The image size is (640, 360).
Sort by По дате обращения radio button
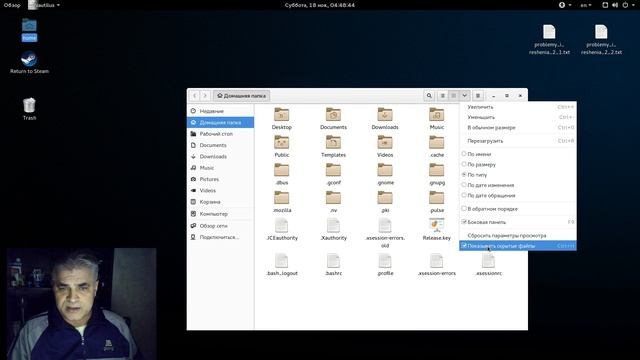click(x=464, y=195)
